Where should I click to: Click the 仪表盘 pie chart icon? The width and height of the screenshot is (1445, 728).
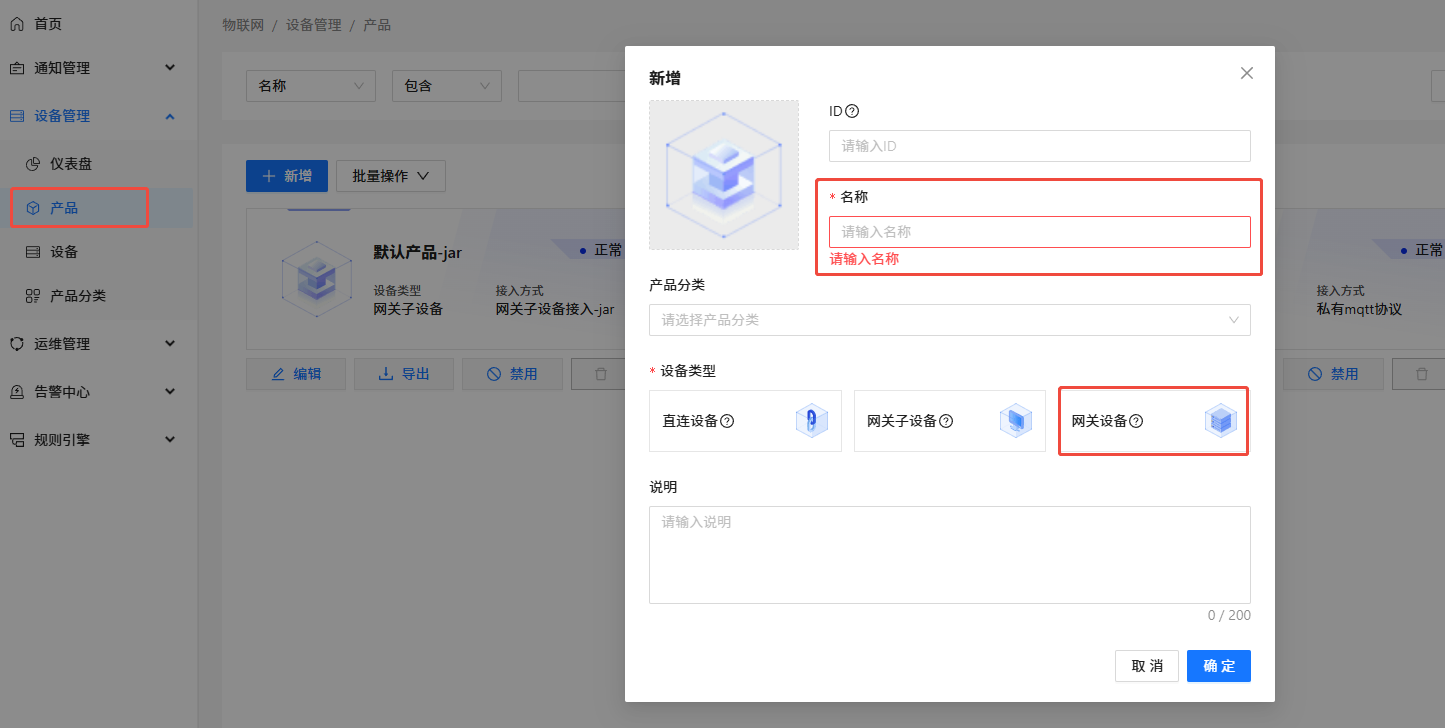pyautogui.click(x=33, y=163)
